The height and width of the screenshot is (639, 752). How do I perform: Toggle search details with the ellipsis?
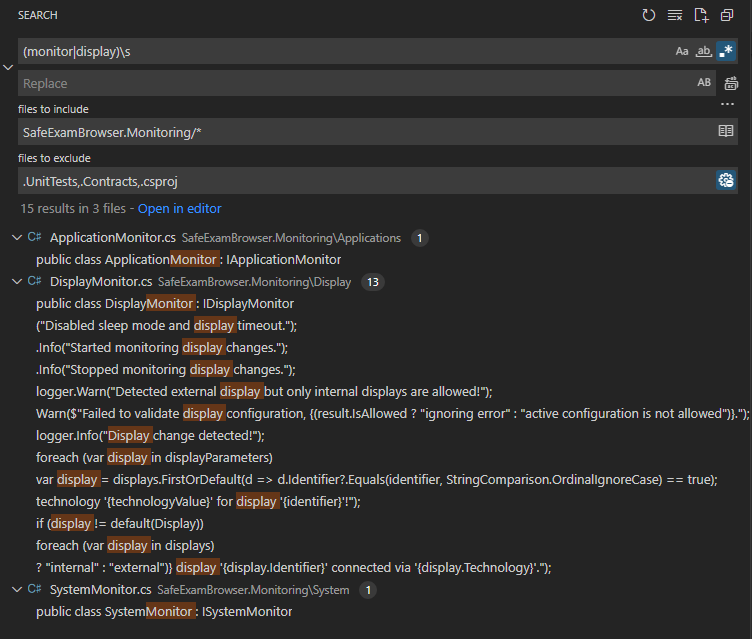727,104
